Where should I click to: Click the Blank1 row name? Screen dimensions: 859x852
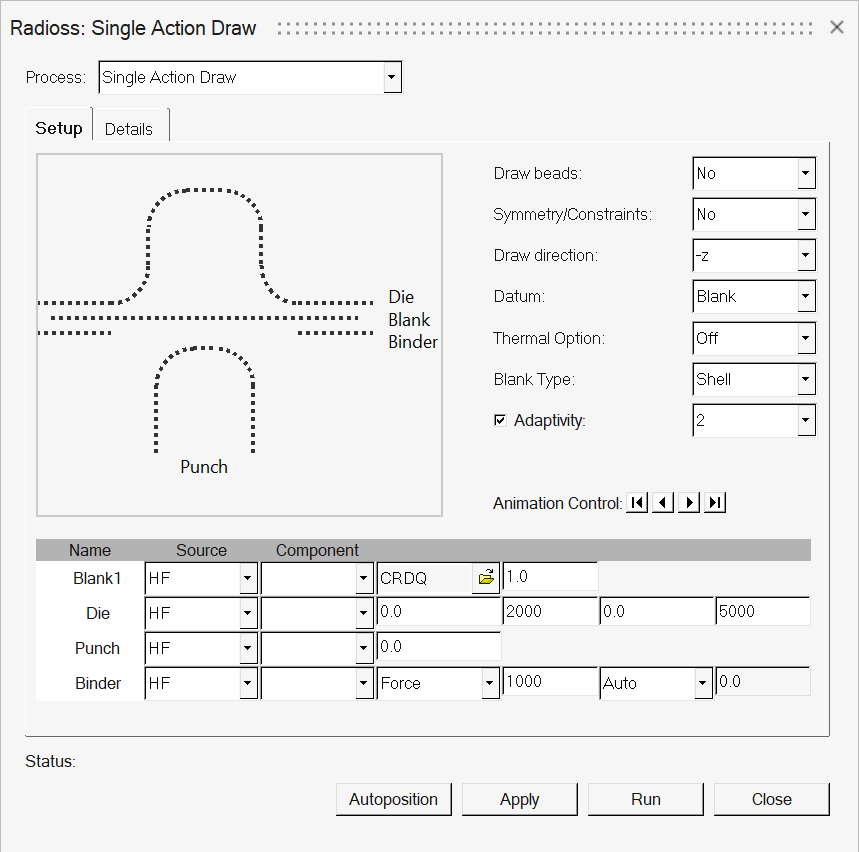tap(97, 578)
